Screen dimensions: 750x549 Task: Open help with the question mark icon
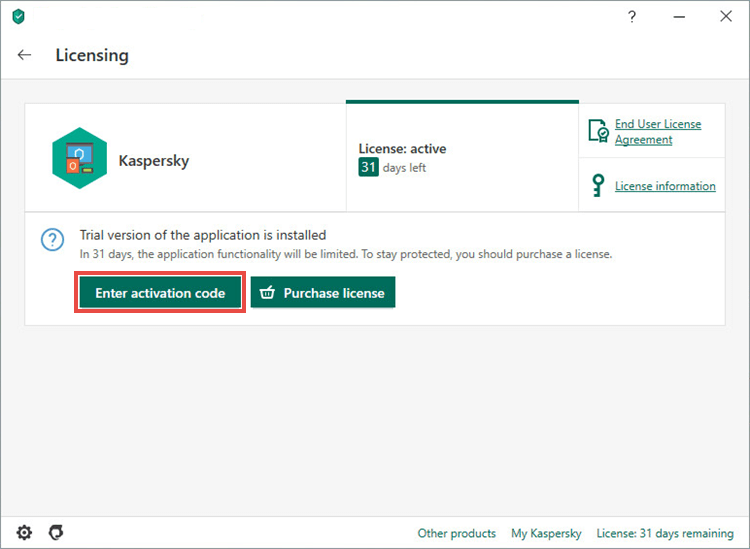[632, 17]
